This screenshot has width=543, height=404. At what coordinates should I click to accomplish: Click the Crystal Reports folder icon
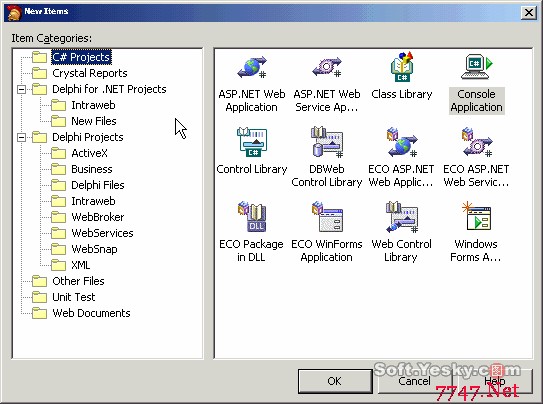tap(39, 73)
